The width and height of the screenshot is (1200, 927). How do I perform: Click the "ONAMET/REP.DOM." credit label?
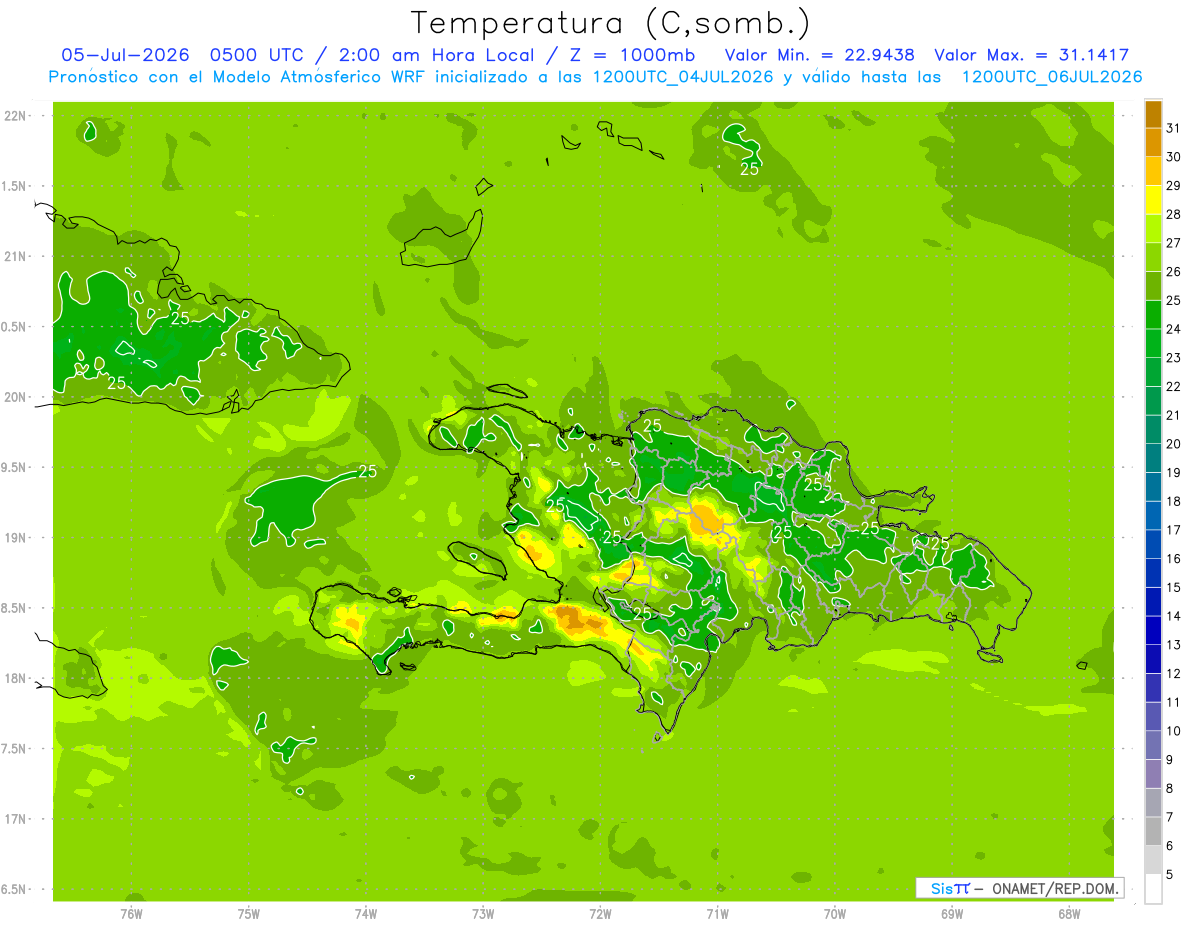click(x=1056, y=888)
